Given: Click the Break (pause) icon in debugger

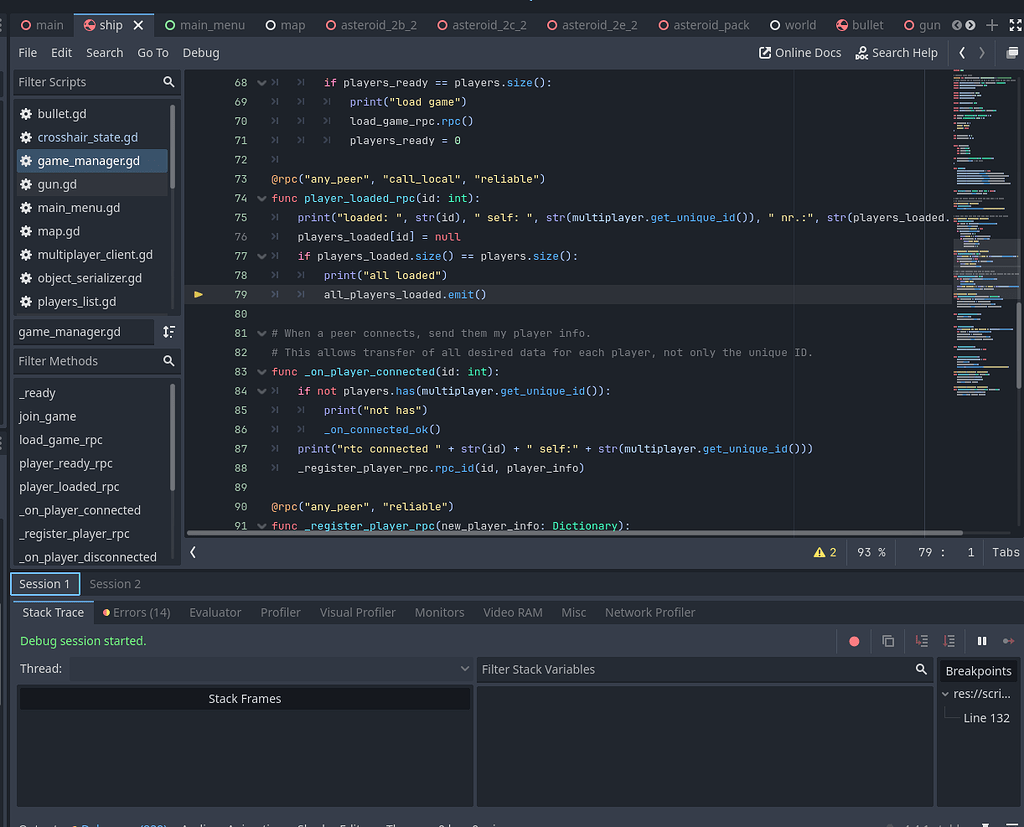Looking at the screenshot, I should (x=982, y=641).
